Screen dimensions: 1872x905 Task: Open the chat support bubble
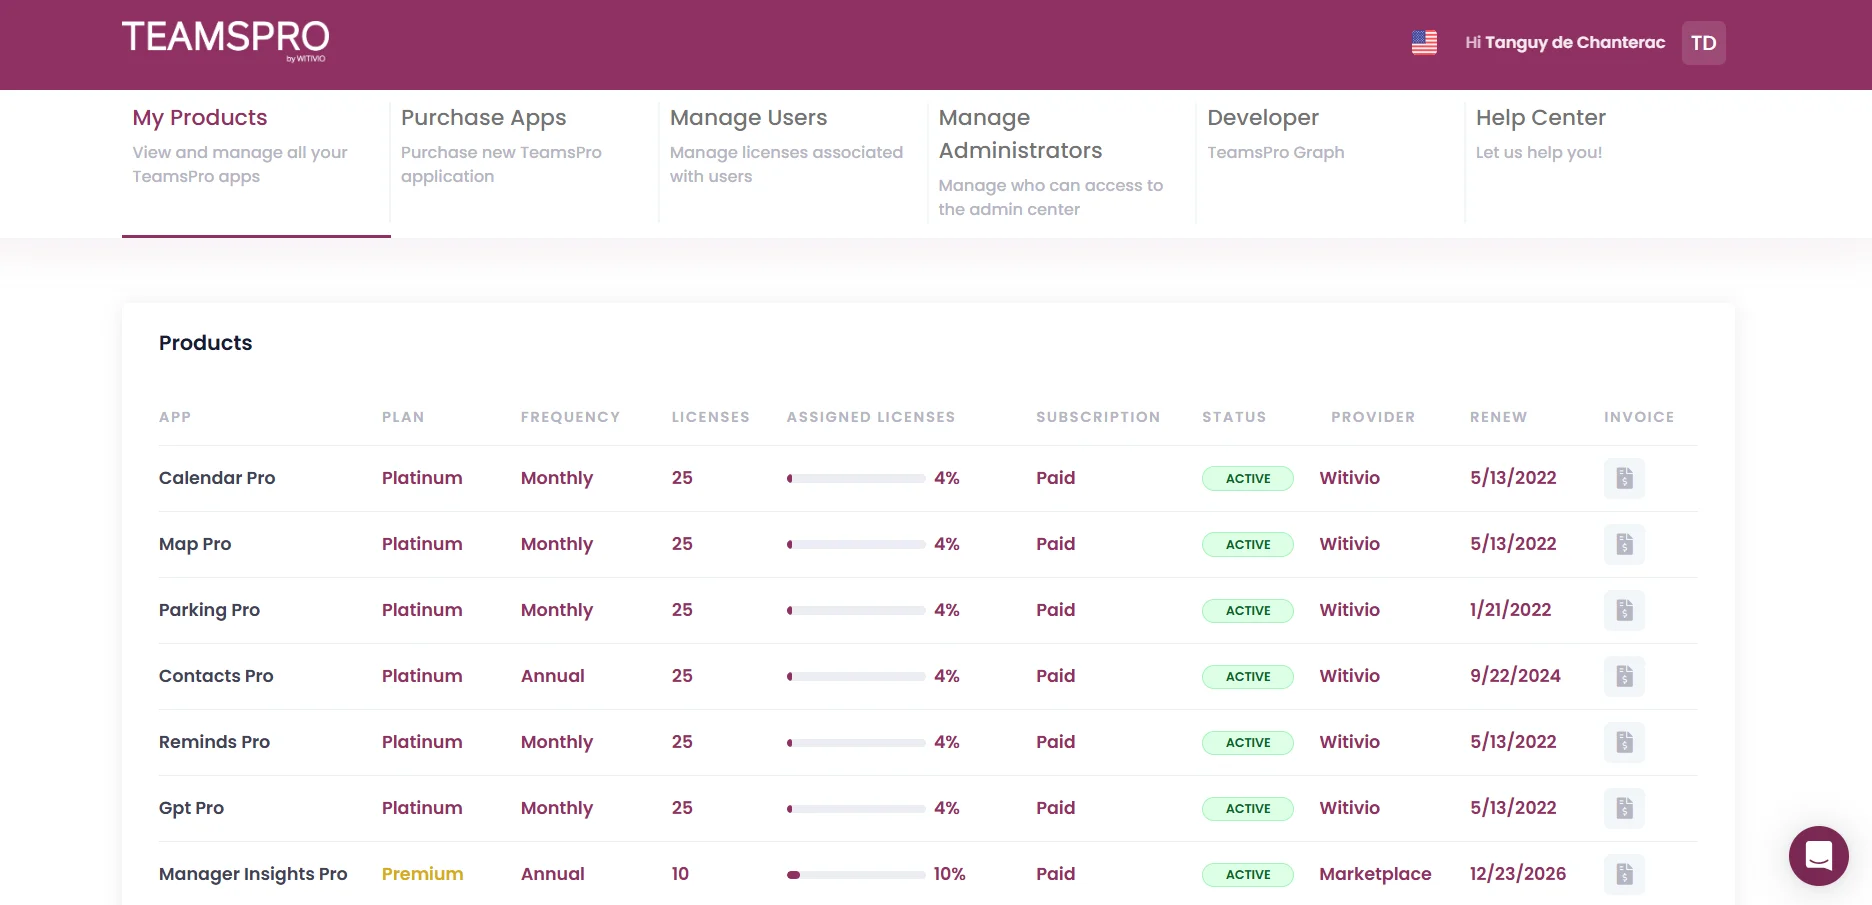click(1818, 856)
